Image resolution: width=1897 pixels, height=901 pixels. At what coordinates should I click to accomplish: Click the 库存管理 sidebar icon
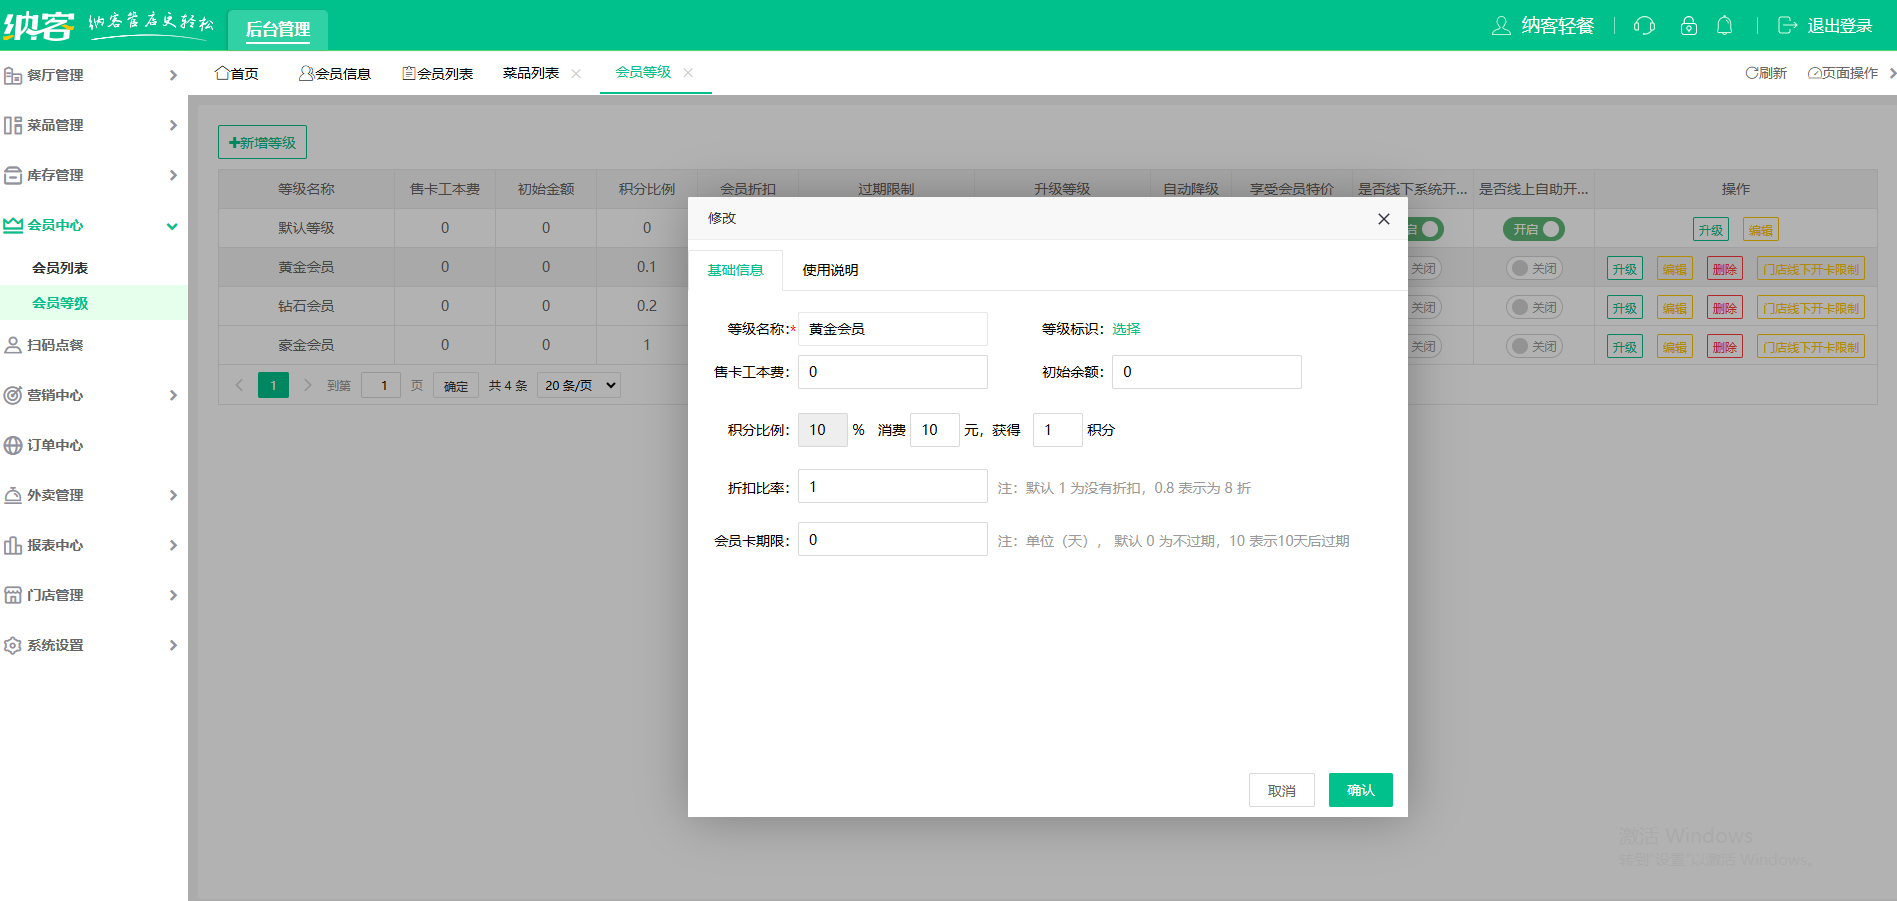pyautogui.click(x=13, y=175)
